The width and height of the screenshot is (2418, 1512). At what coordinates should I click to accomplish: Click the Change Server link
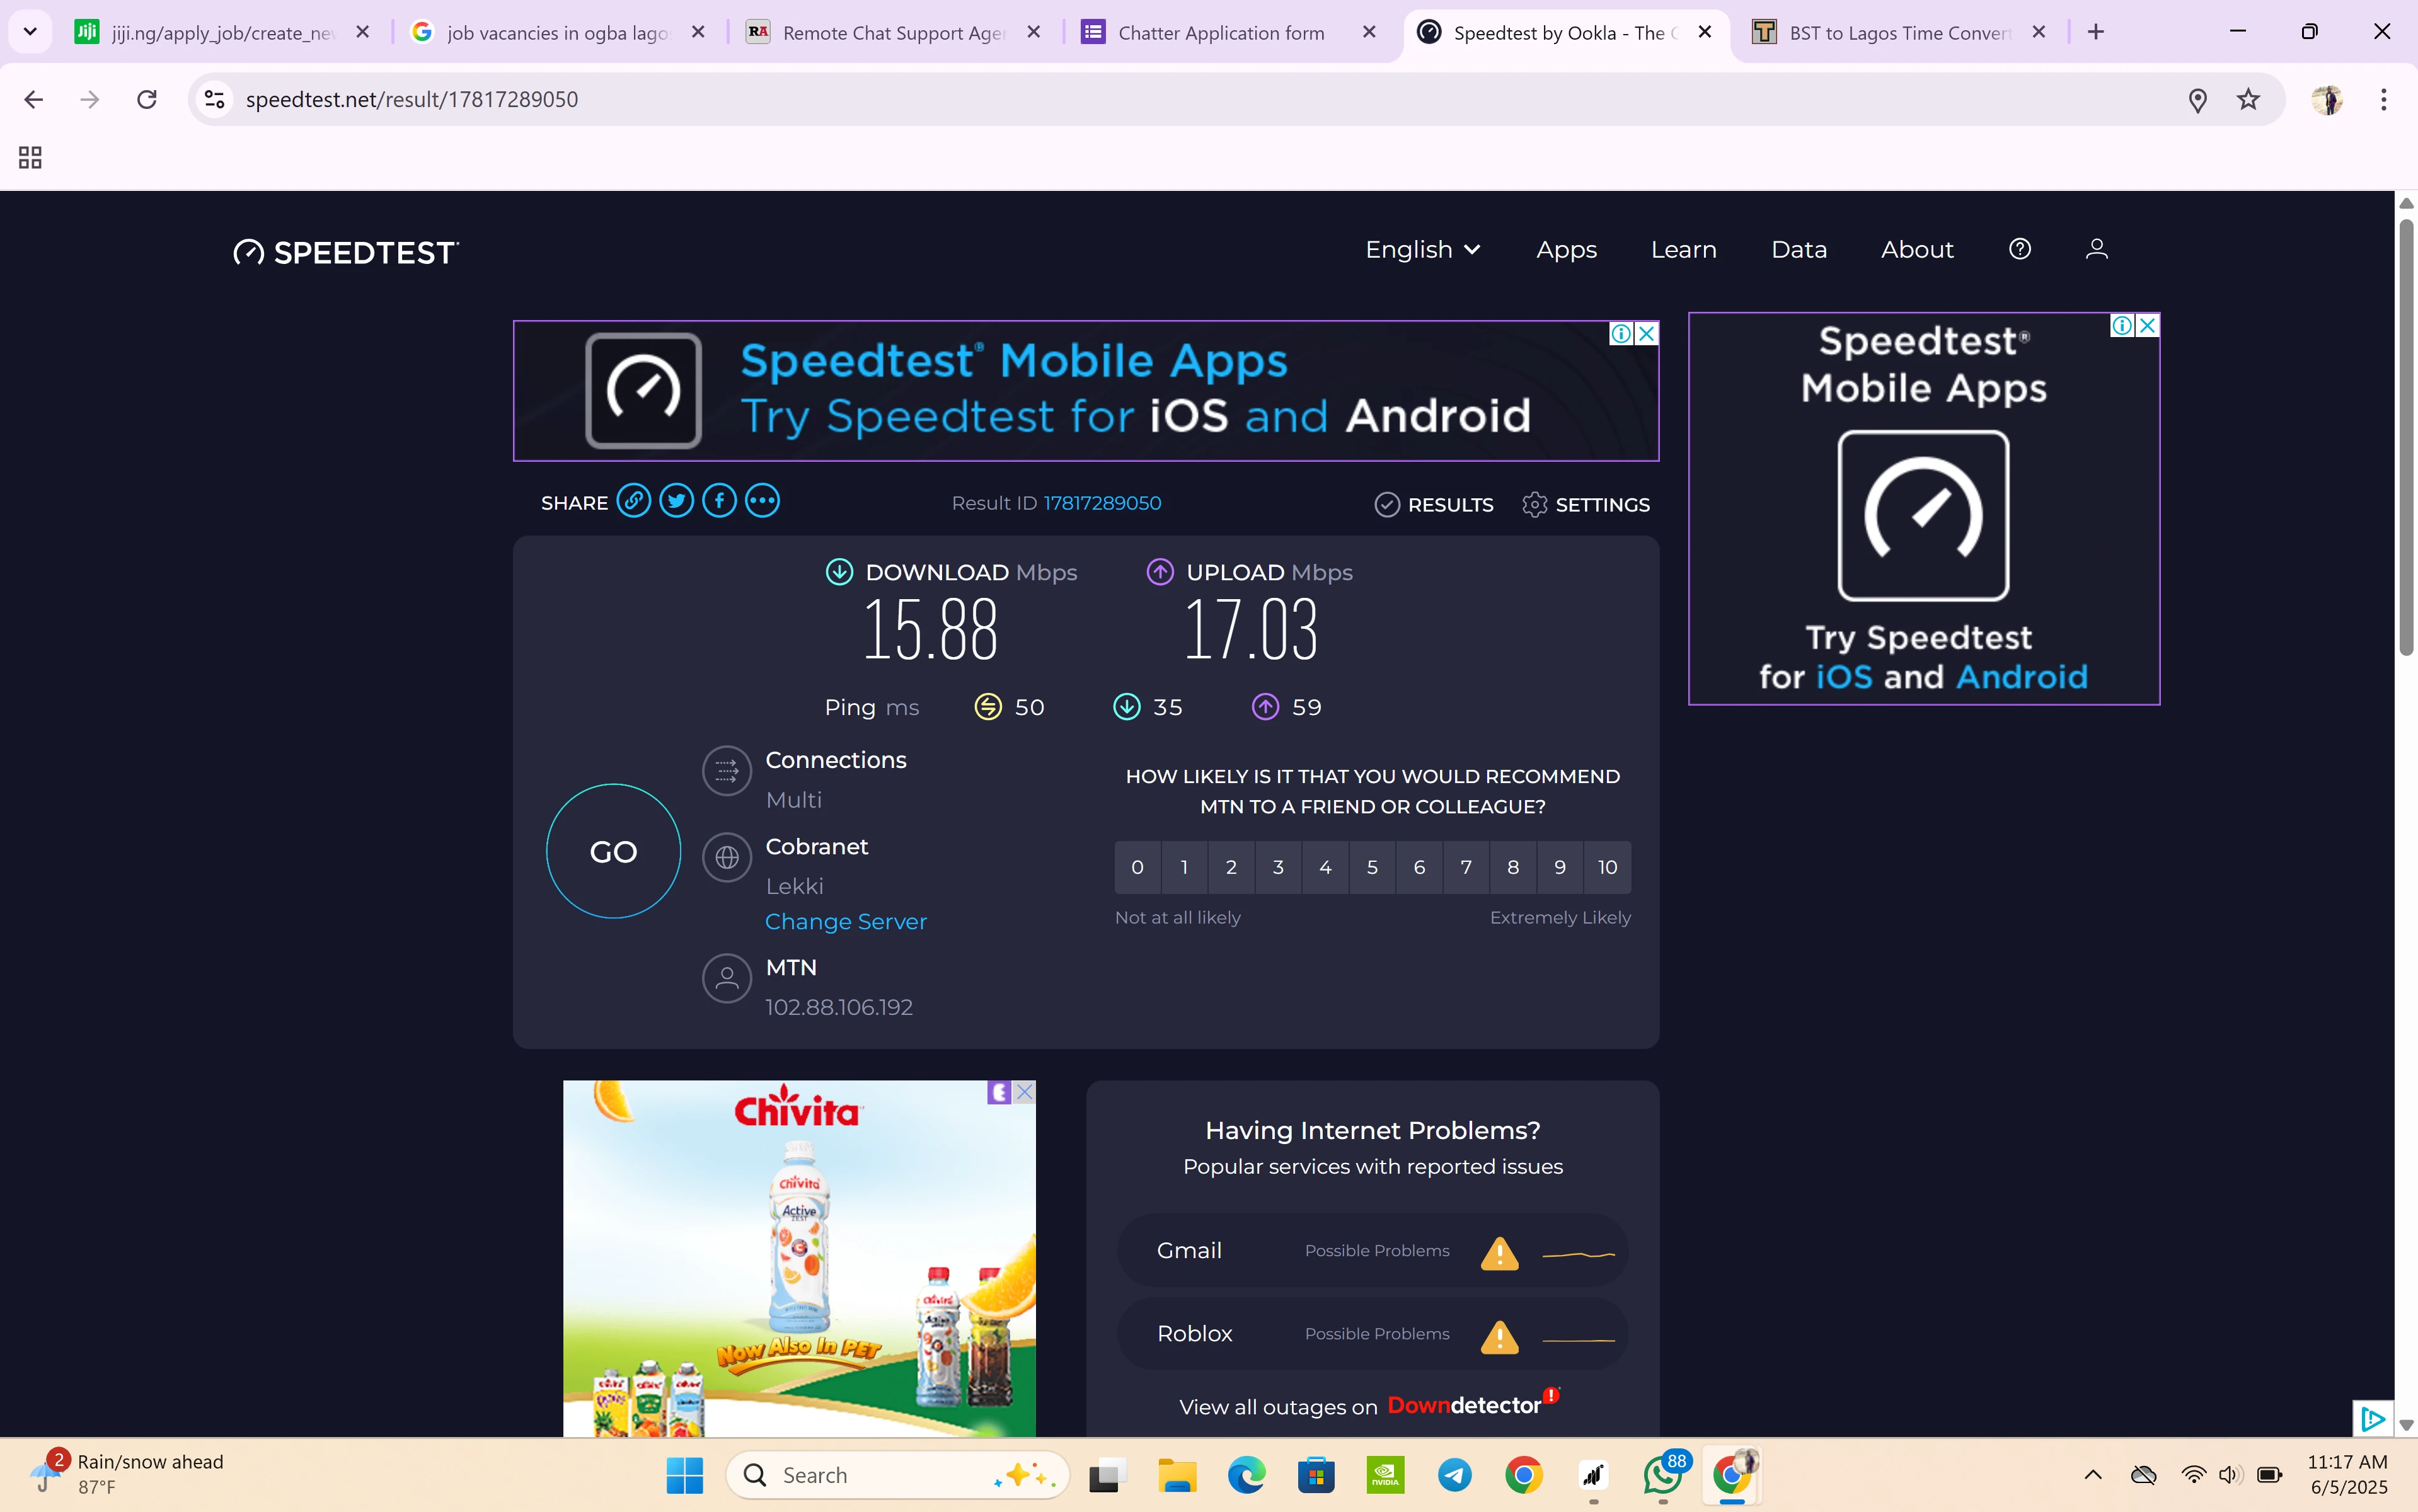(x=845, y=921)
